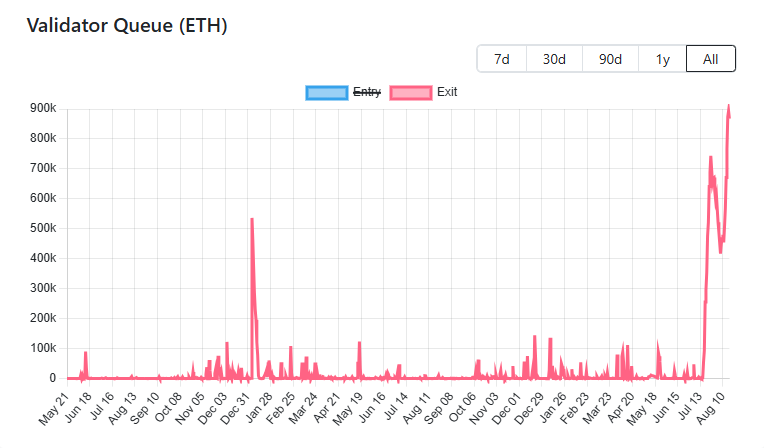Viewport: 764px width, 448px height.
Task: Click the peak near 900k at chart end
Action: [x=729, y=106]
